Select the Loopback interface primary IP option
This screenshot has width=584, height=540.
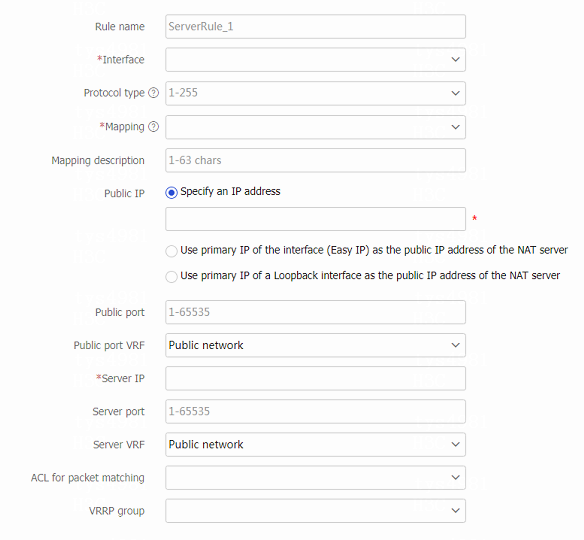click(x=171, y=277)
